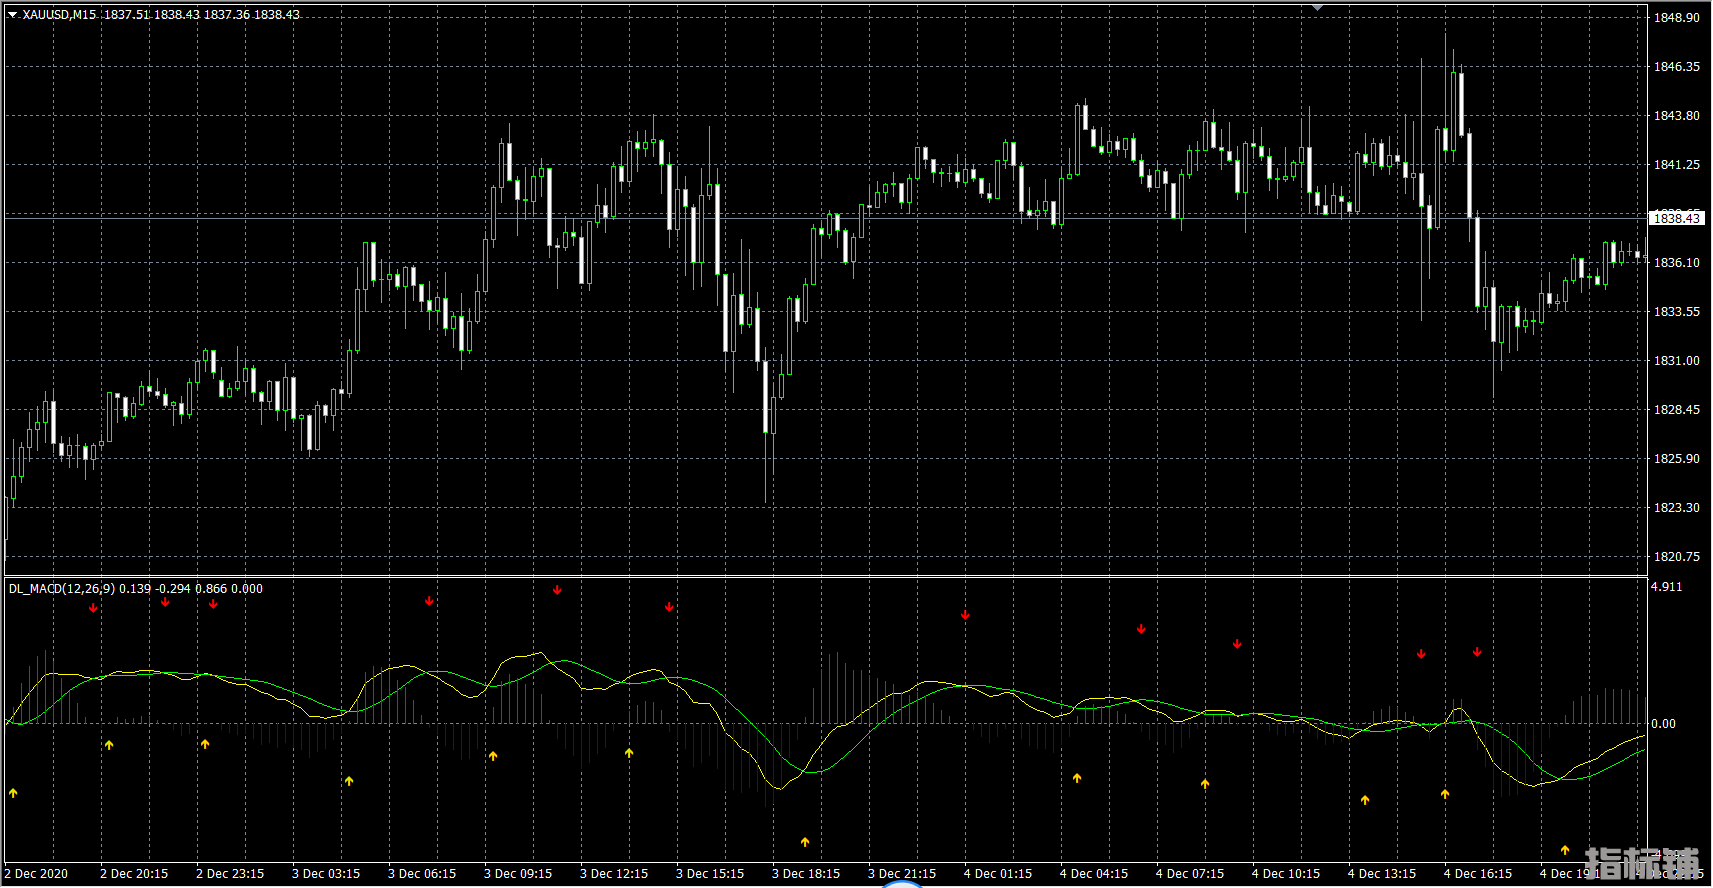
Task: Select the yellow up arrow above 3 Dec 03:15
Action: (349, 781)
